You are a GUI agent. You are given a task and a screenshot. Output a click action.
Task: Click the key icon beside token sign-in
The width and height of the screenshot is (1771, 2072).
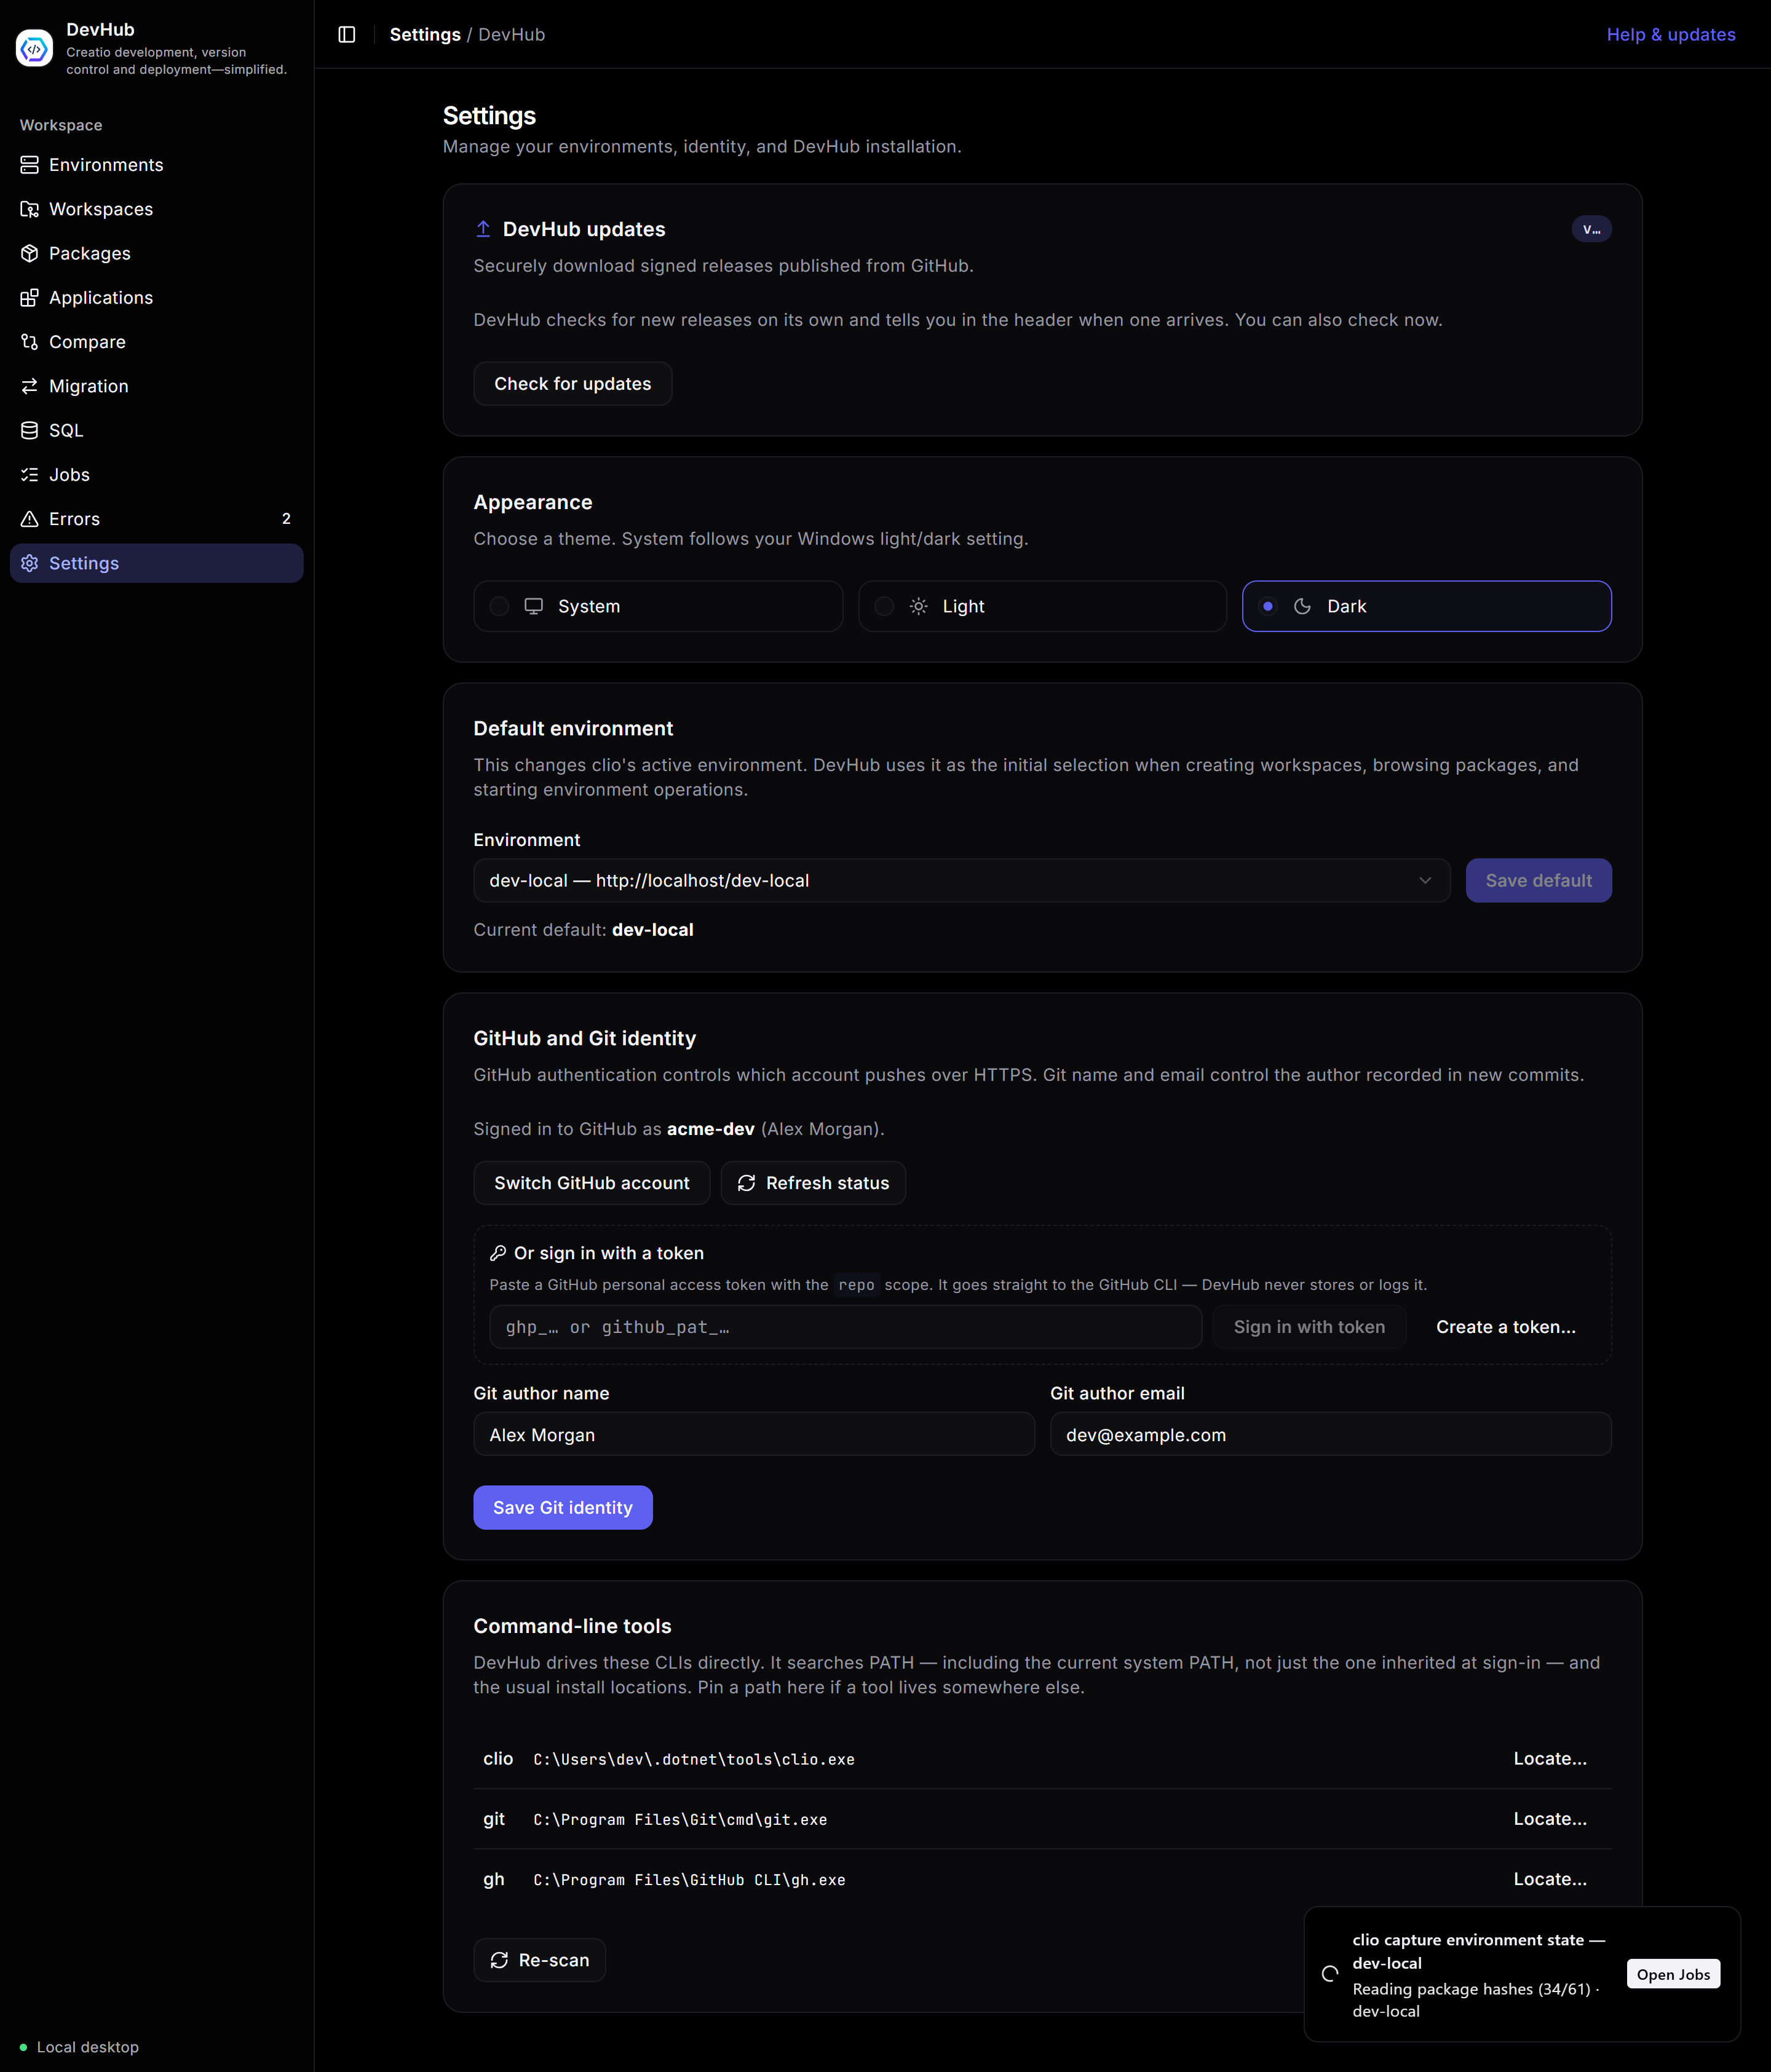[x=498, y=1253]
